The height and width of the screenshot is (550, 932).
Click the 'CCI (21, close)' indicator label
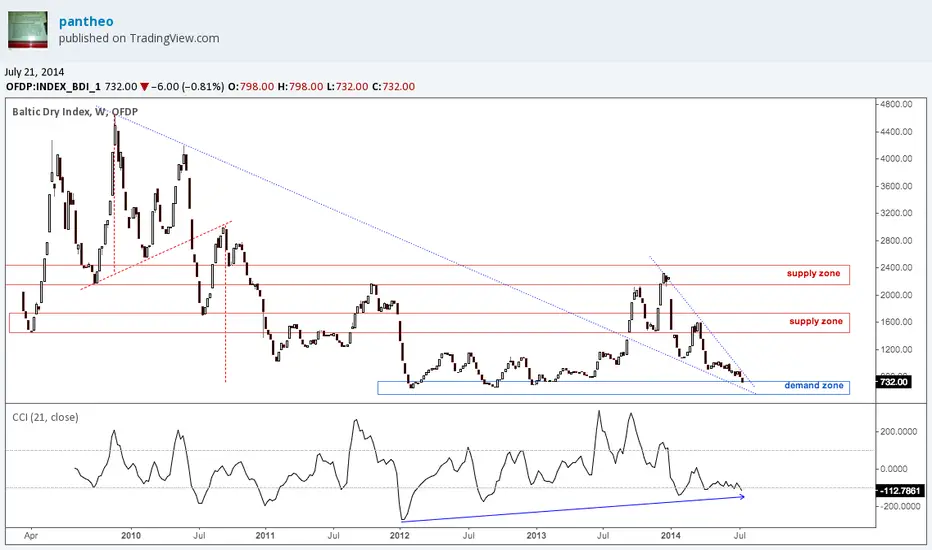pos(45,417)
